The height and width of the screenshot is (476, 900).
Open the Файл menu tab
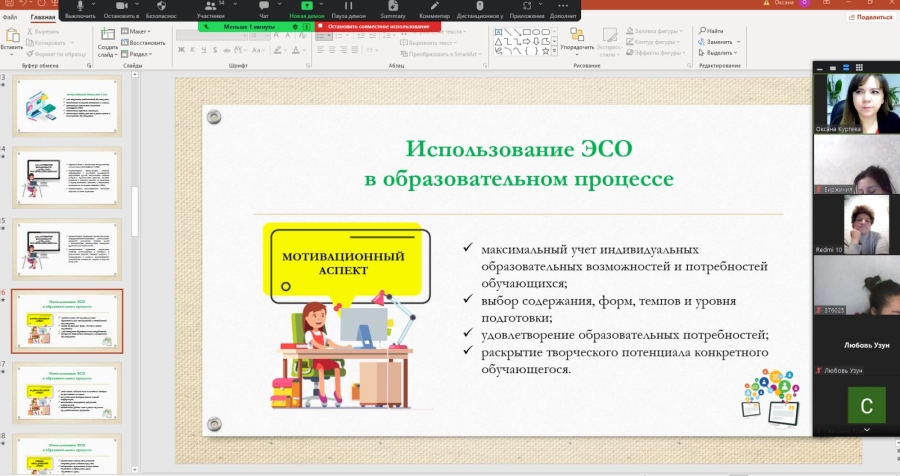coord(11,18)
